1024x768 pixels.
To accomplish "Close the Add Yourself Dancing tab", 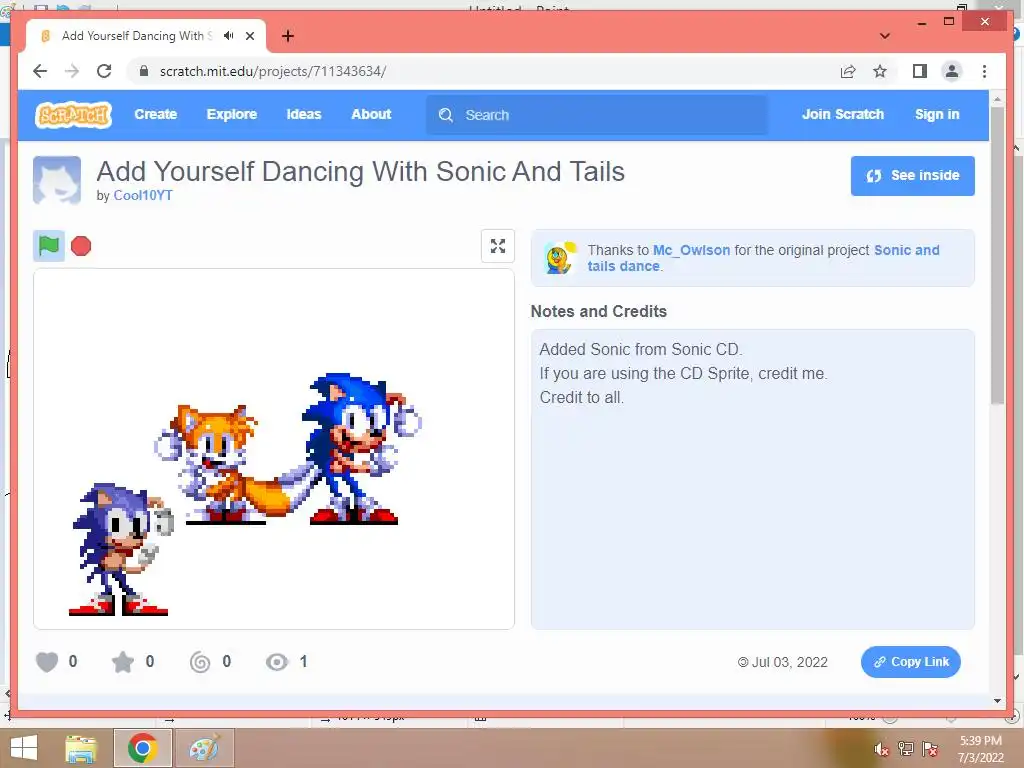I will (250, 36).
